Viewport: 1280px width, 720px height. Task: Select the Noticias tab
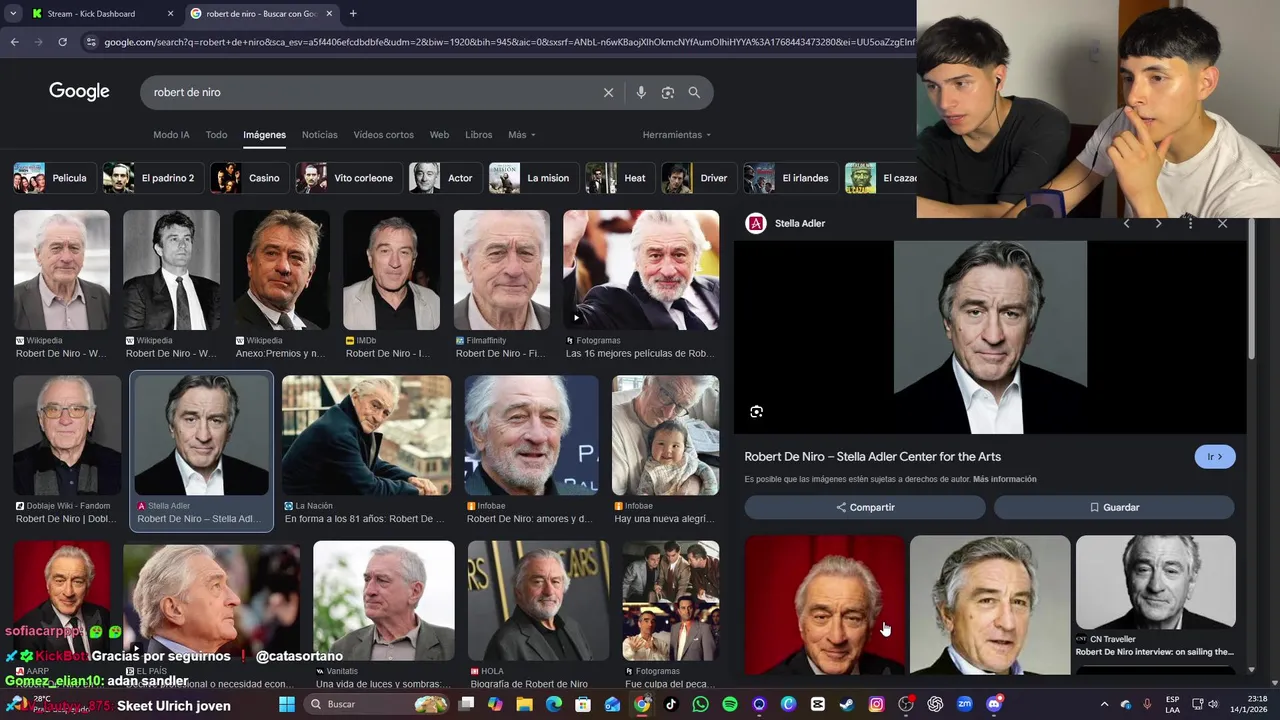[320, 135]
